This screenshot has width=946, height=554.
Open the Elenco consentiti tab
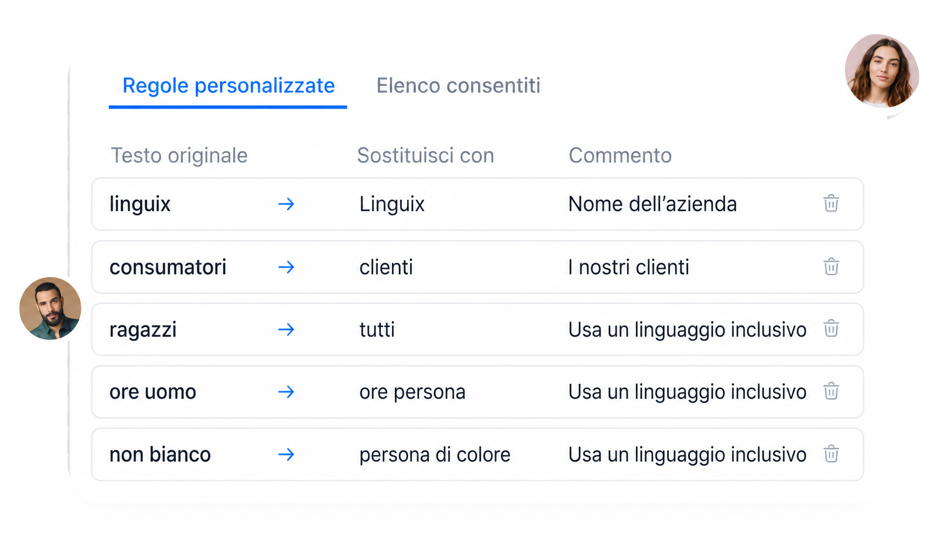pos(458,86)
